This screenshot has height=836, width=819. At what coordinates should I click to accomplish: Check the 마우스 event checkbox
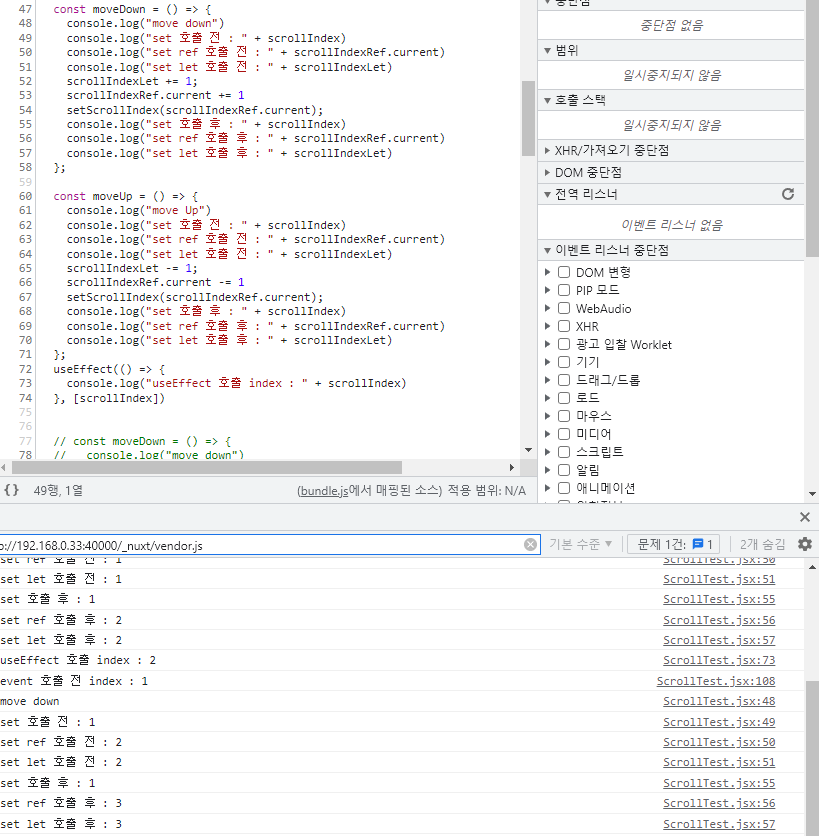point(564,416)
